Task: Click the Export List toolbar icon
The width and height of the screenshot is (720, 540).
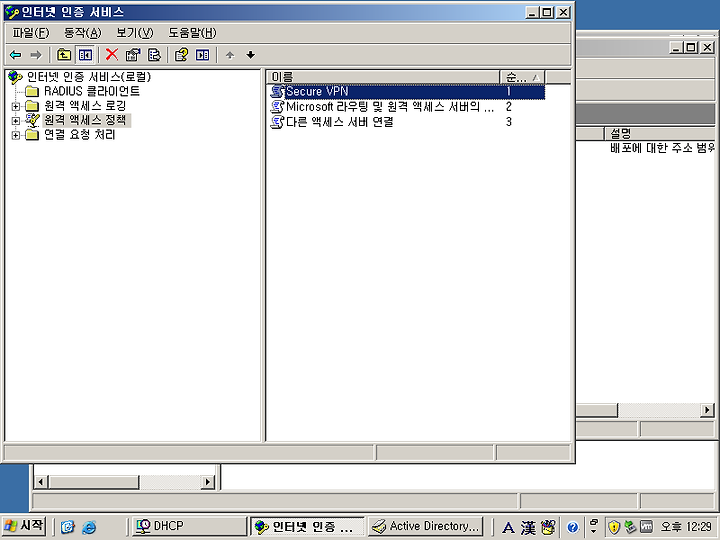Action: (154, 55)
